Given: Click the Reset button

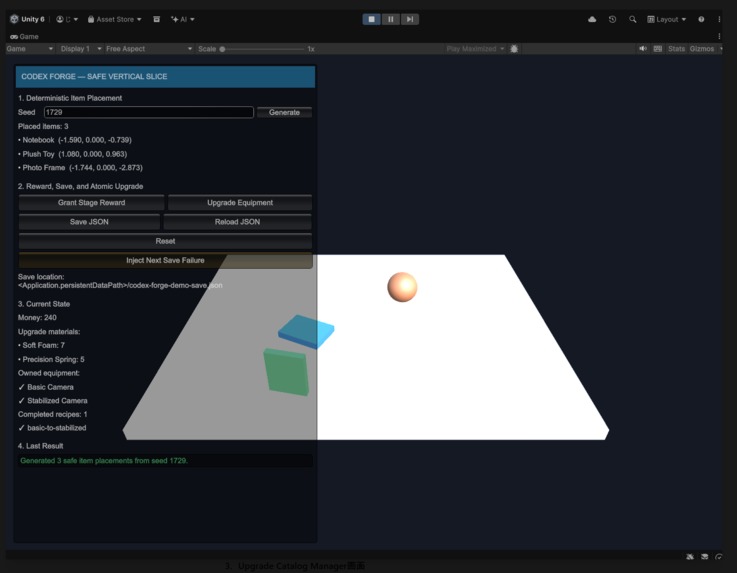Looking at the screenshot, I should click(x=165, y=241).
